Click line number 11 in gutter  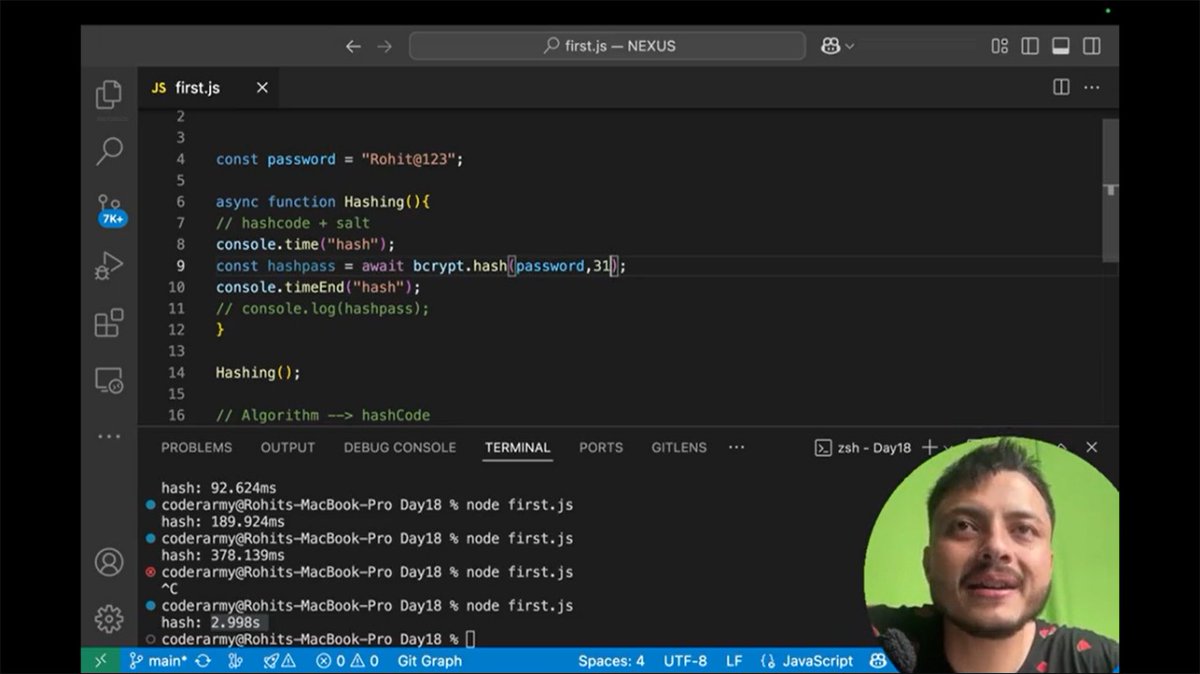click(x=176, y=308)
